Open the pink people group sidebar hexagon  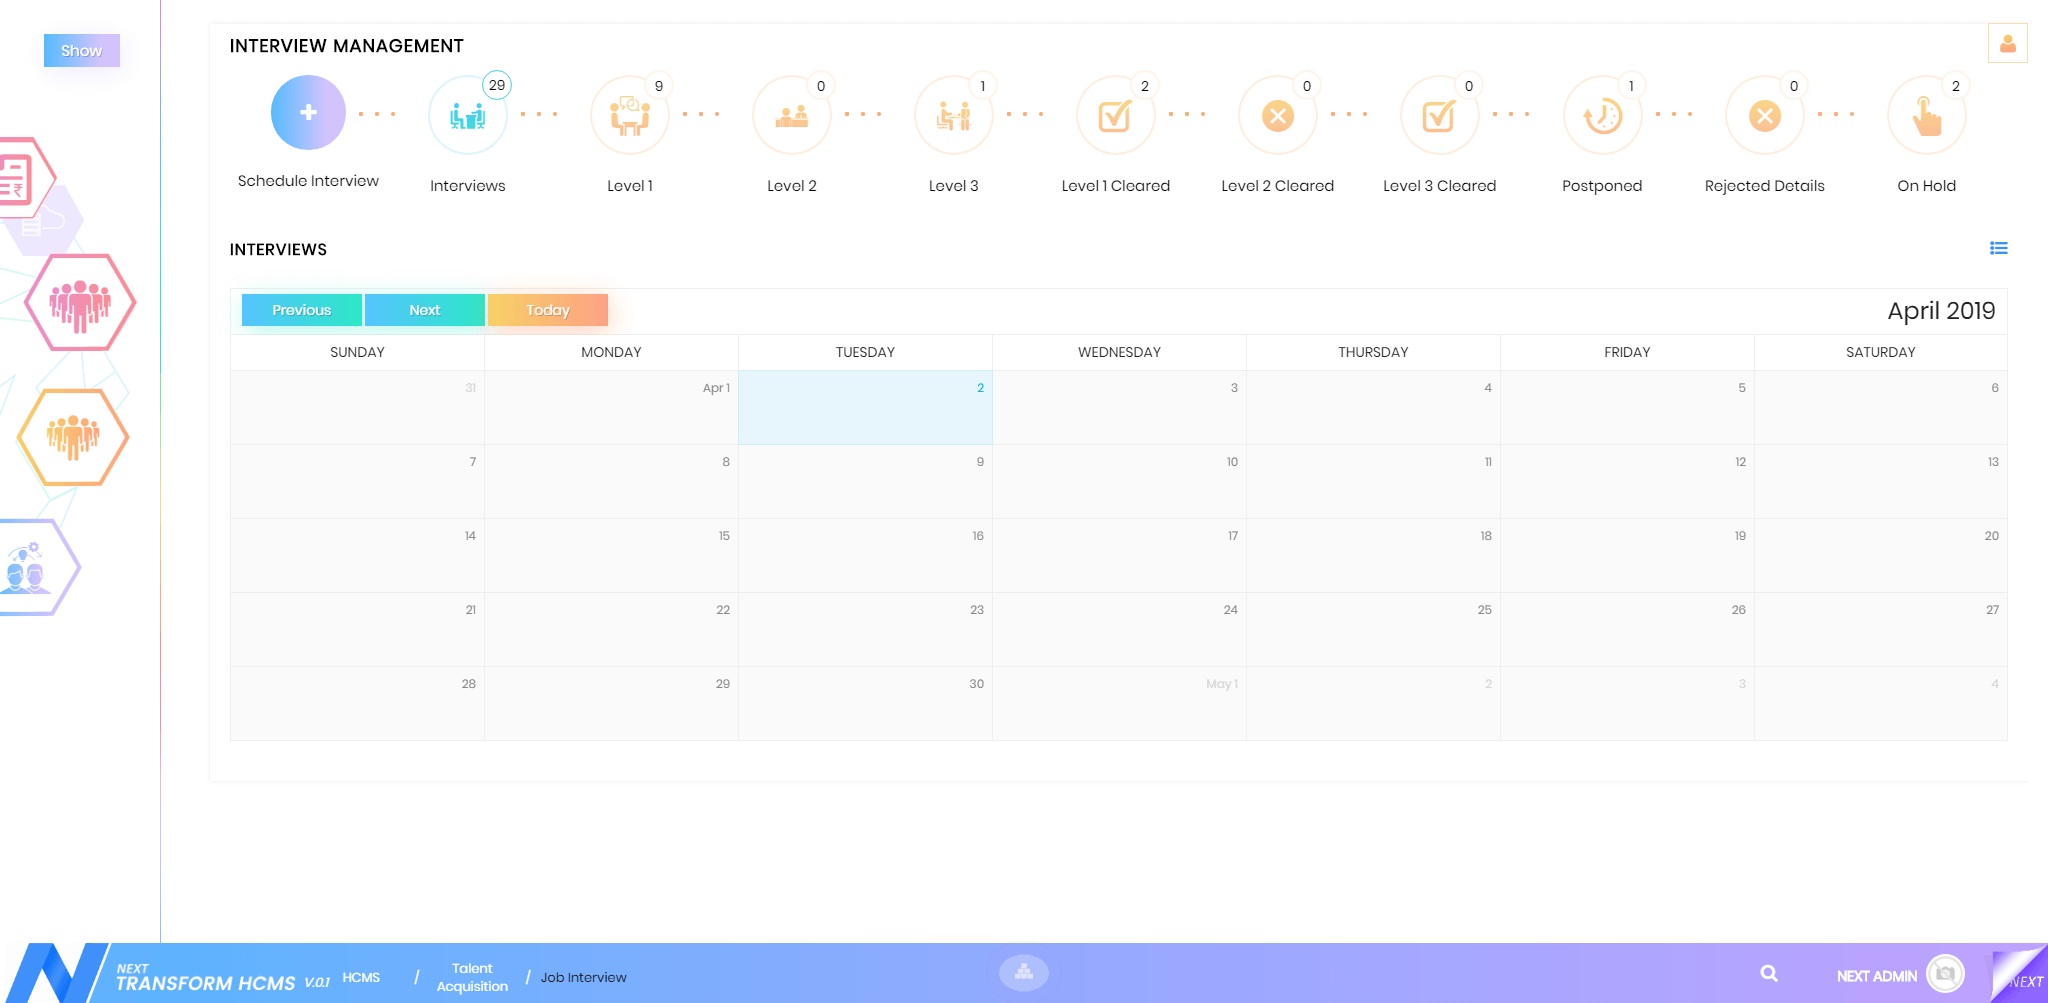click(80, 303)
